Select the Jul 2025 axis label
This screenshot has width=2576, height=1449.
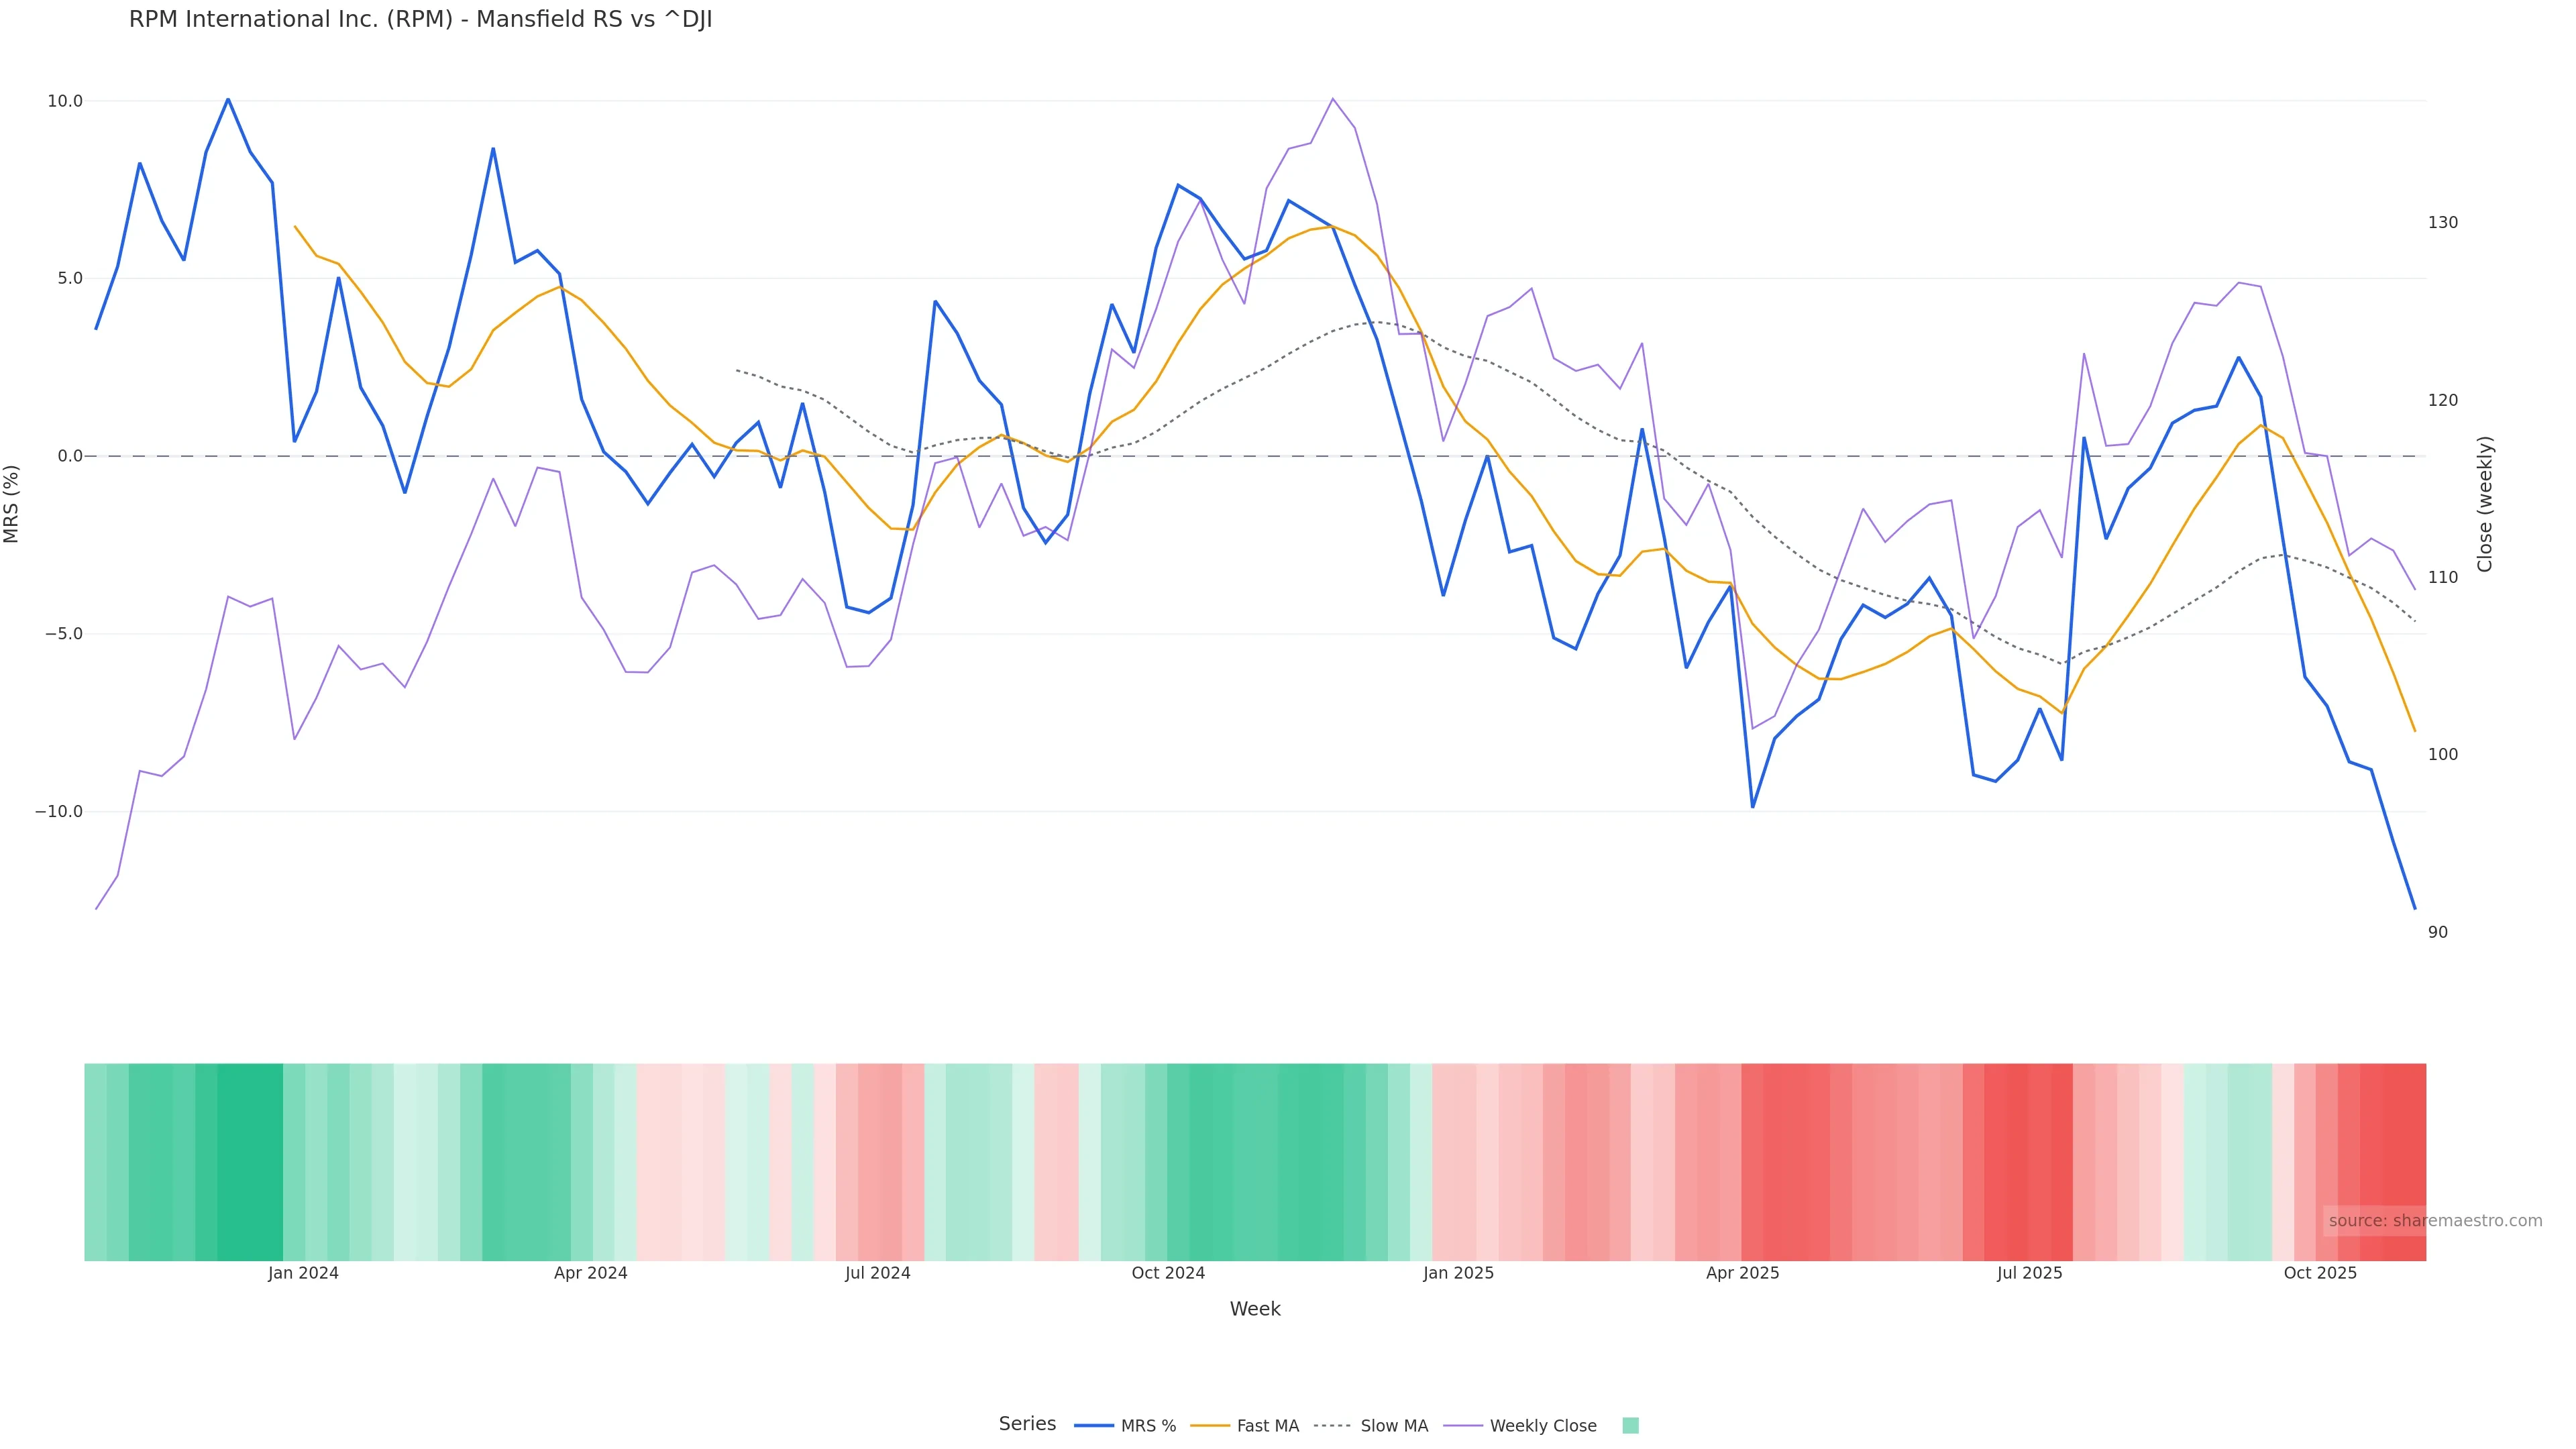tap(2029, 1274)
